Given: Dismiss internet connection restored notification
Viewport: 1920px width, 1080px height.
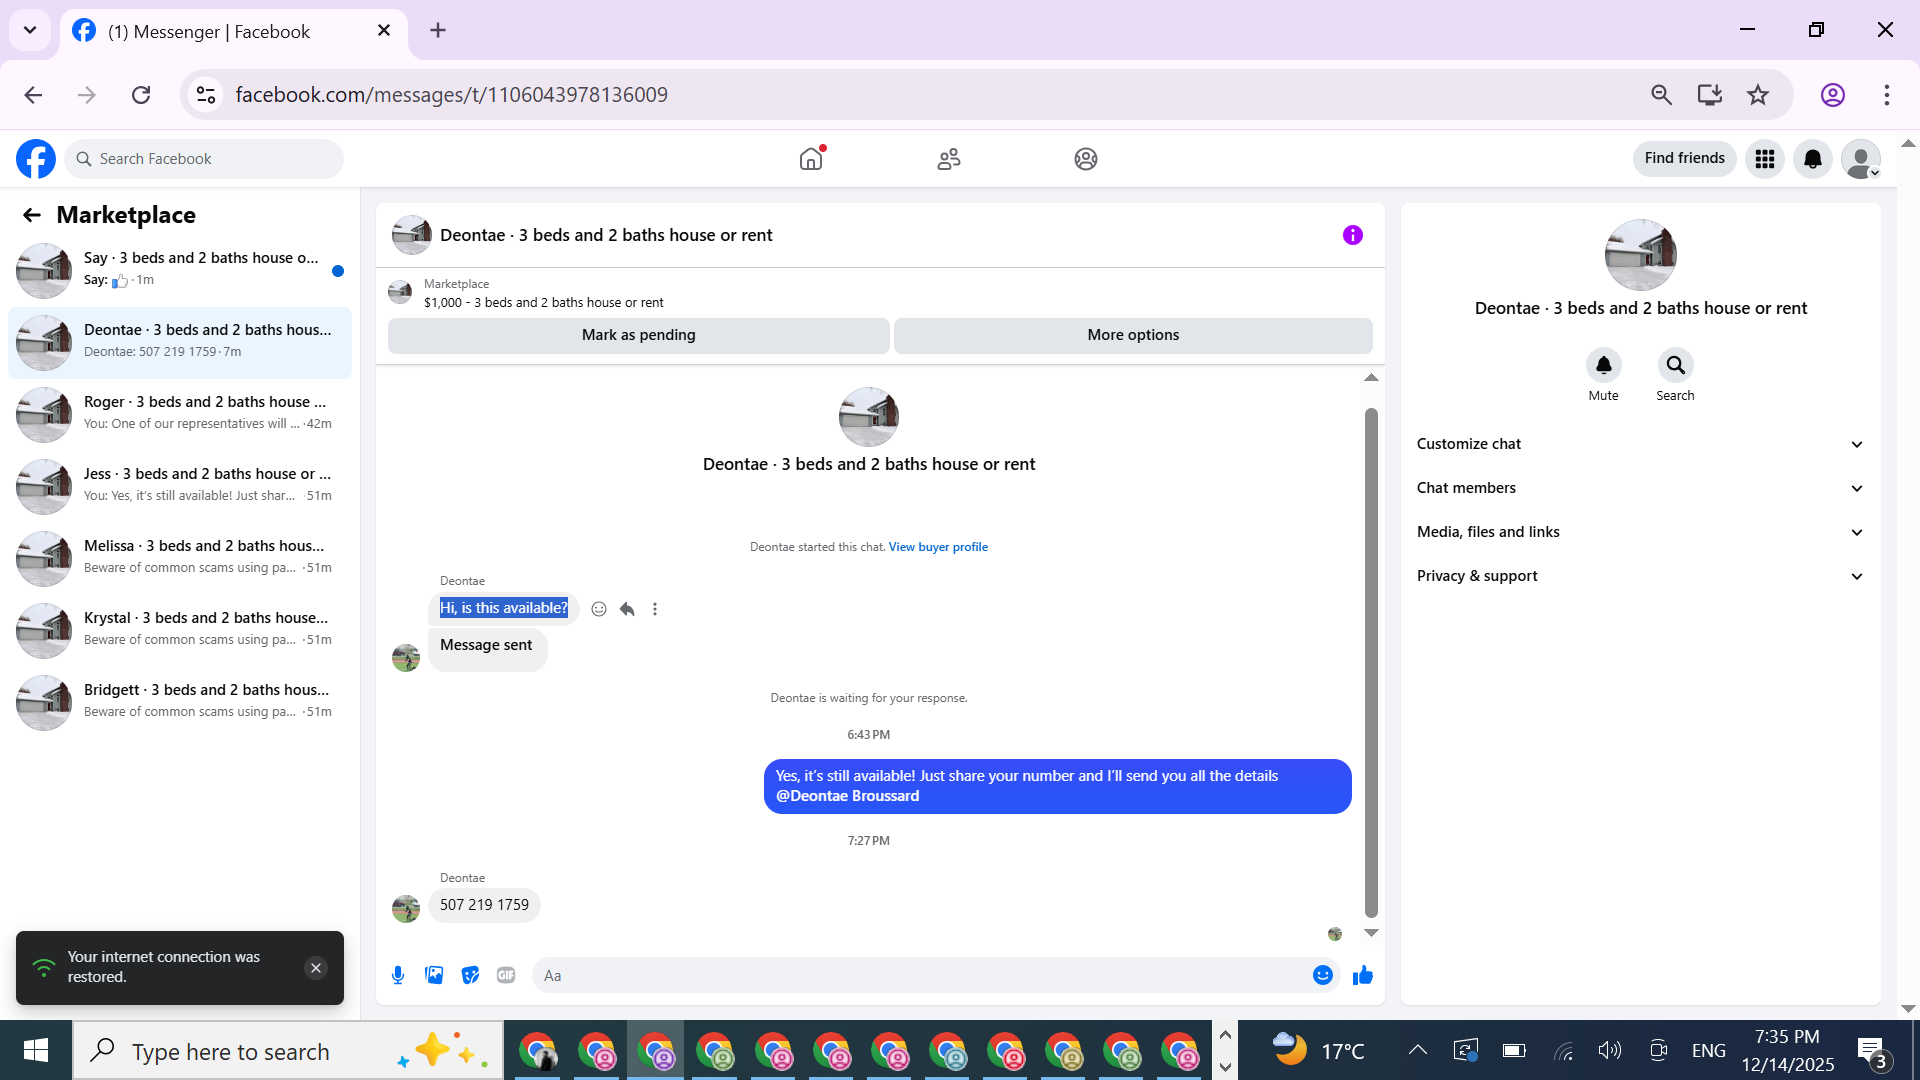Looking at the screenshot, I should tap(316, 968).
